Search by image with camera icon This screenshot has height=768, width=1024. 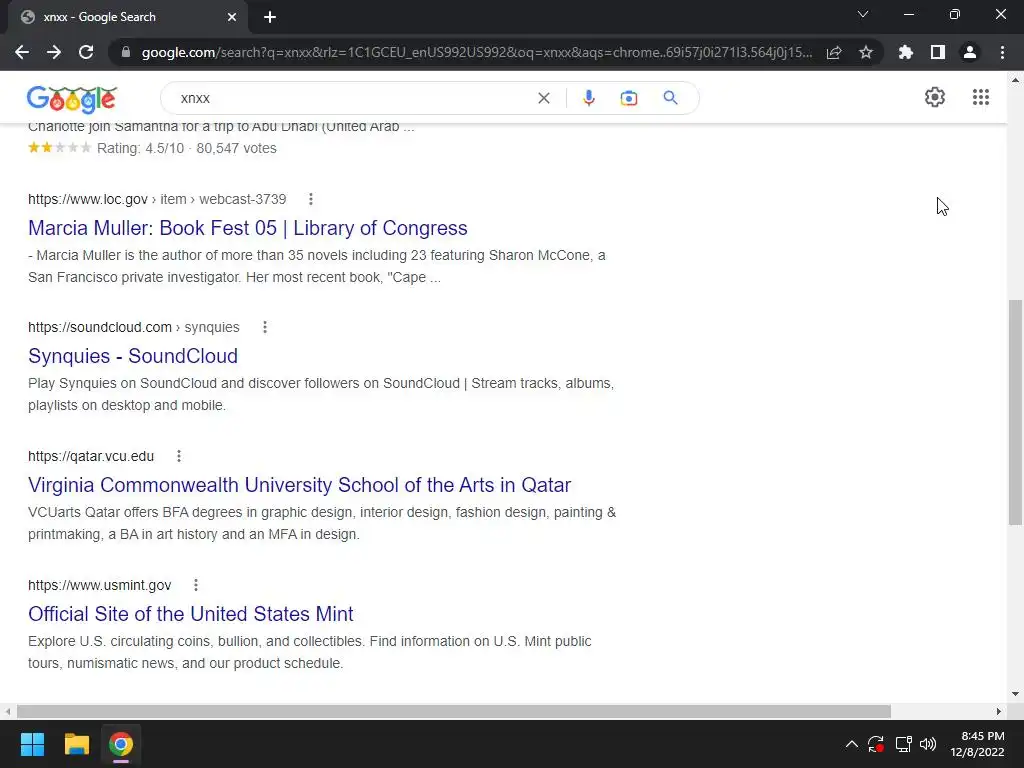coord(629,98)
